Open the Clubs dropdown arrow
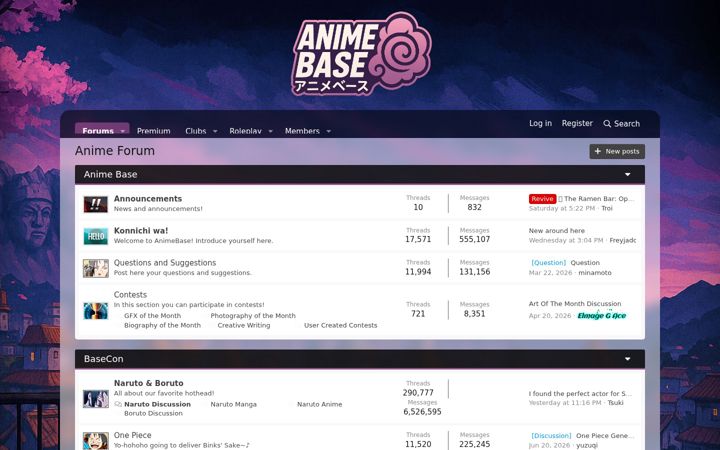Image resolution: width=720 pixels, height=450 pixels. (x=215, y=131)
